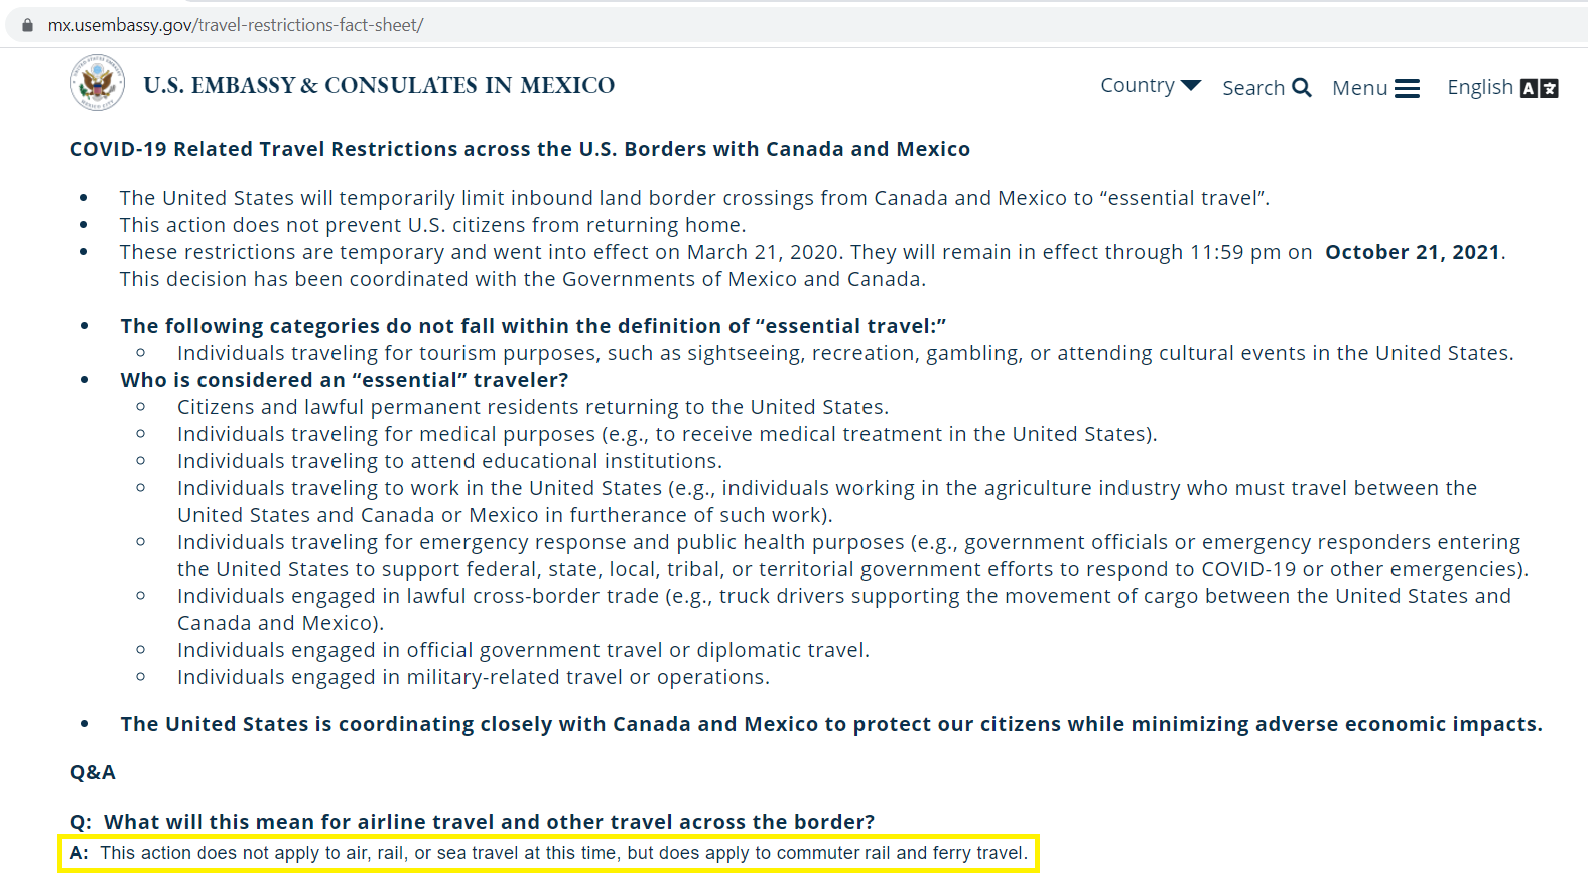
Task: Click 'Individuals engaged in lawful cross-border trade' line
Action: (x=844, y=609)
